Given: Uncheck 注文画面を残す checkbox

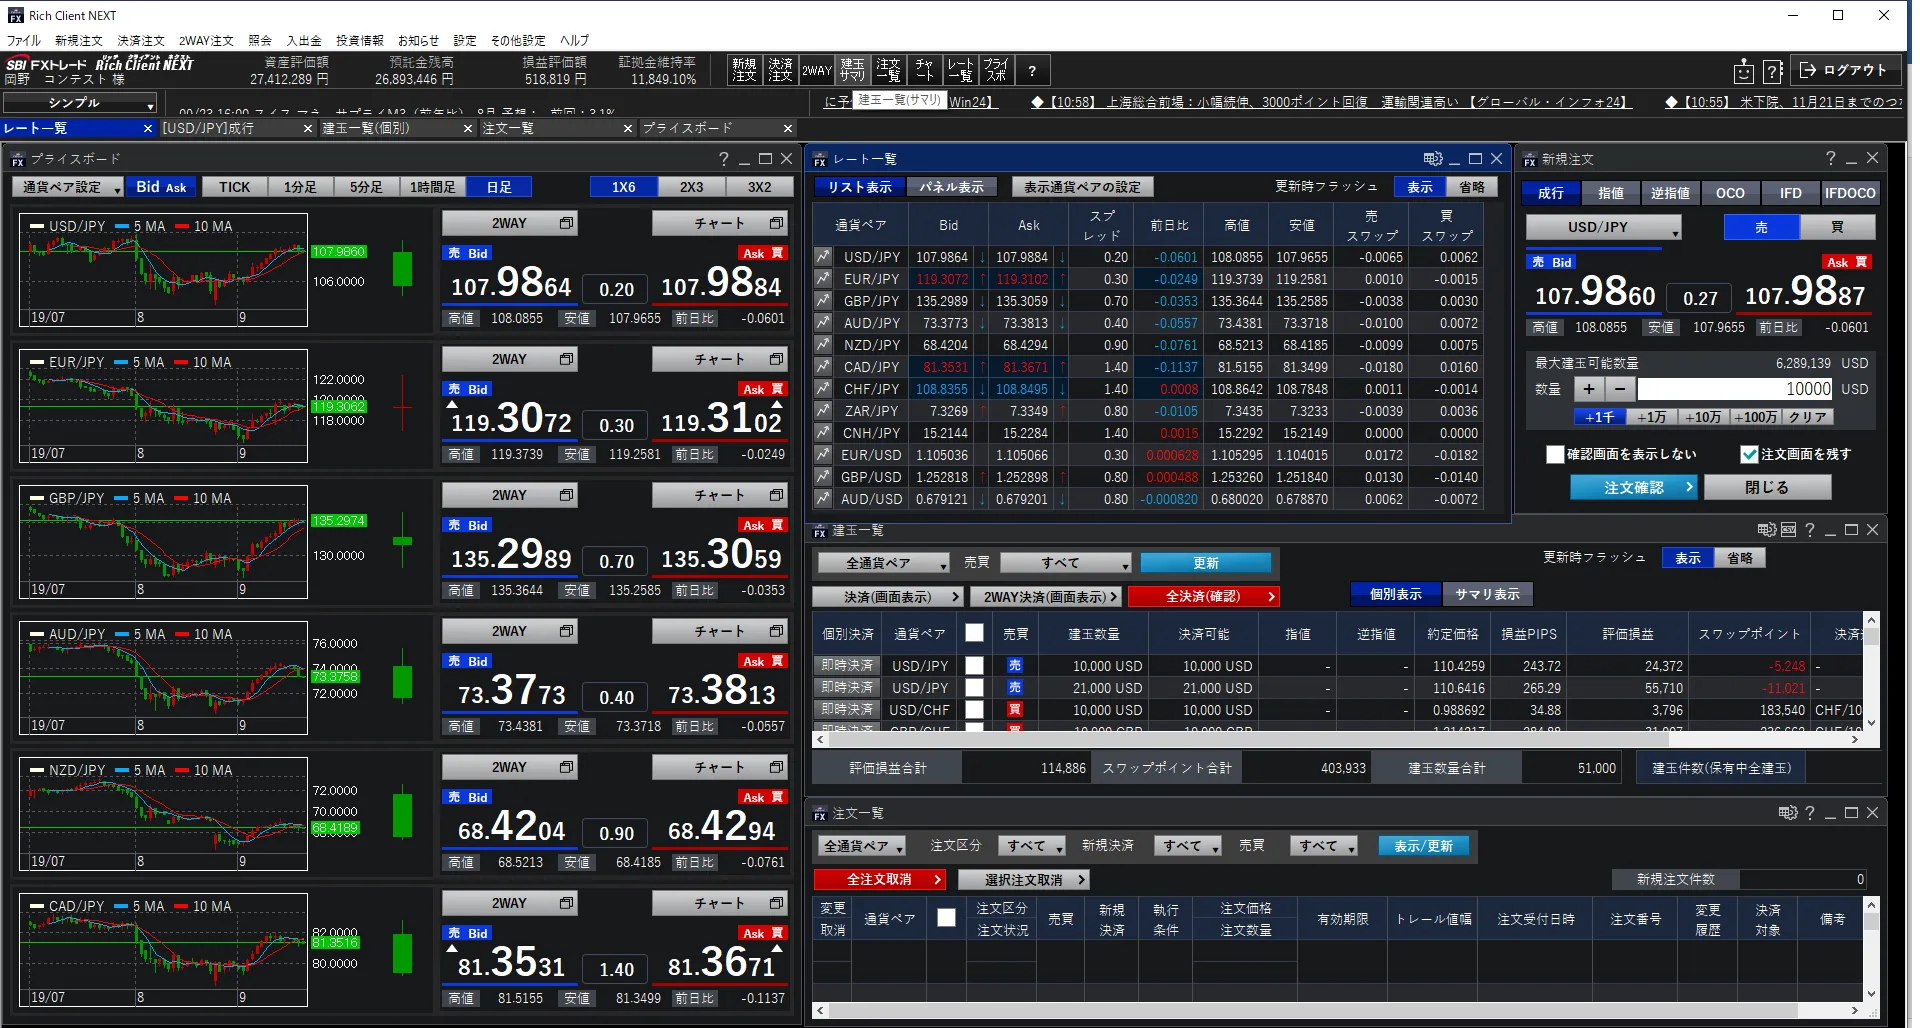Looking at the screenshot, I should pos(1749,454).
